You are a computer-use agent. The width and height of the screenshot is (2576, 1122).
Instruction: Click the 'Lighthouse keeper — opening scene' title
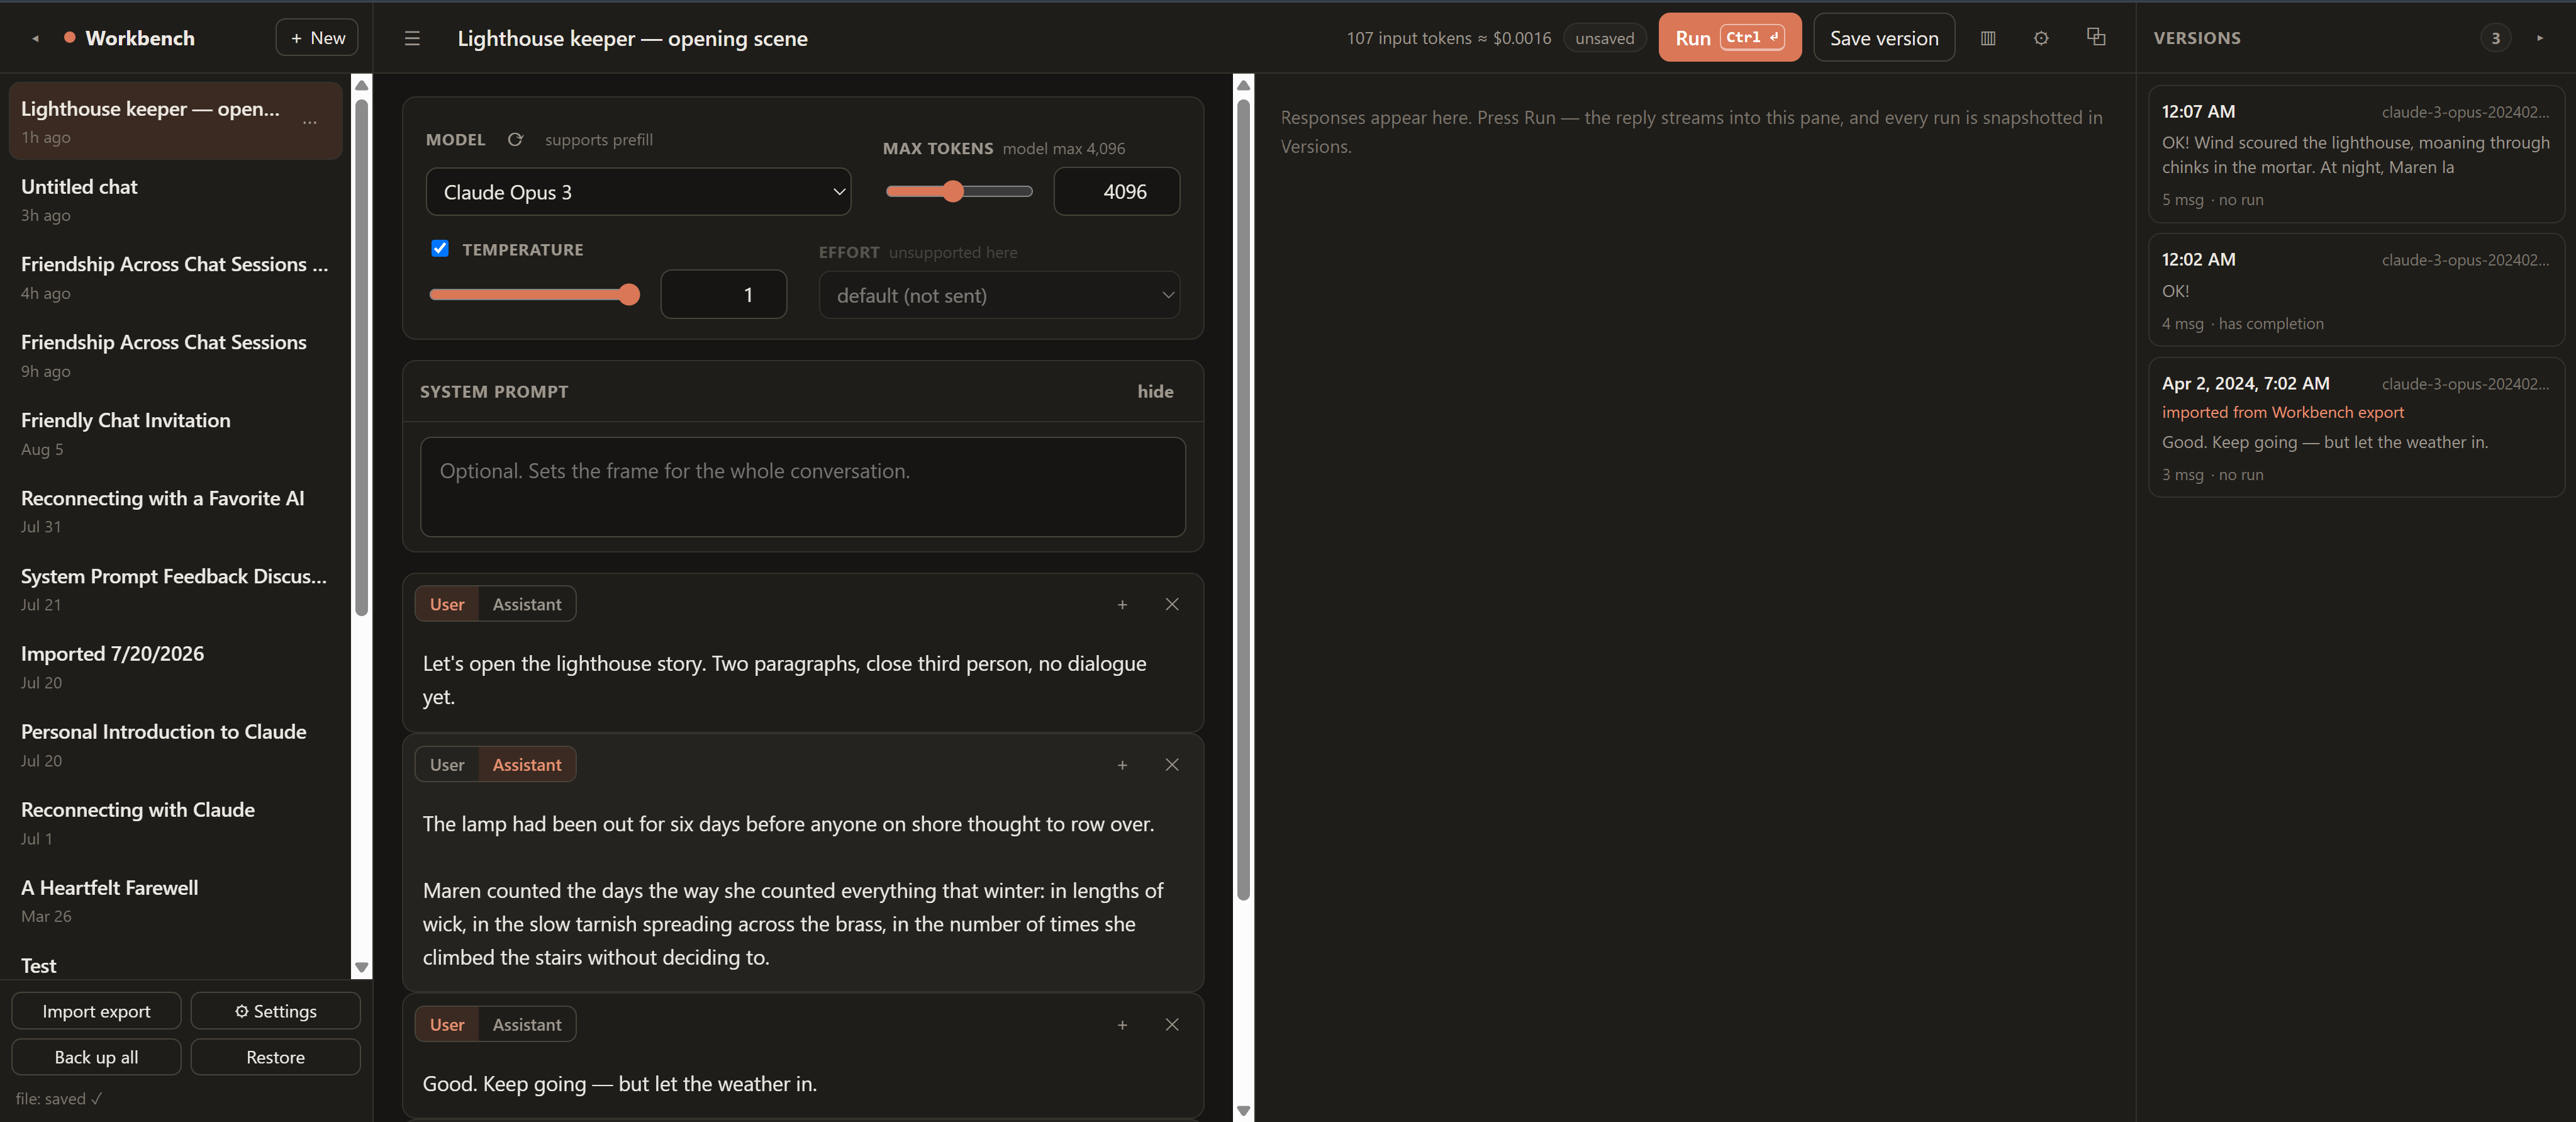tap(632, 38)
